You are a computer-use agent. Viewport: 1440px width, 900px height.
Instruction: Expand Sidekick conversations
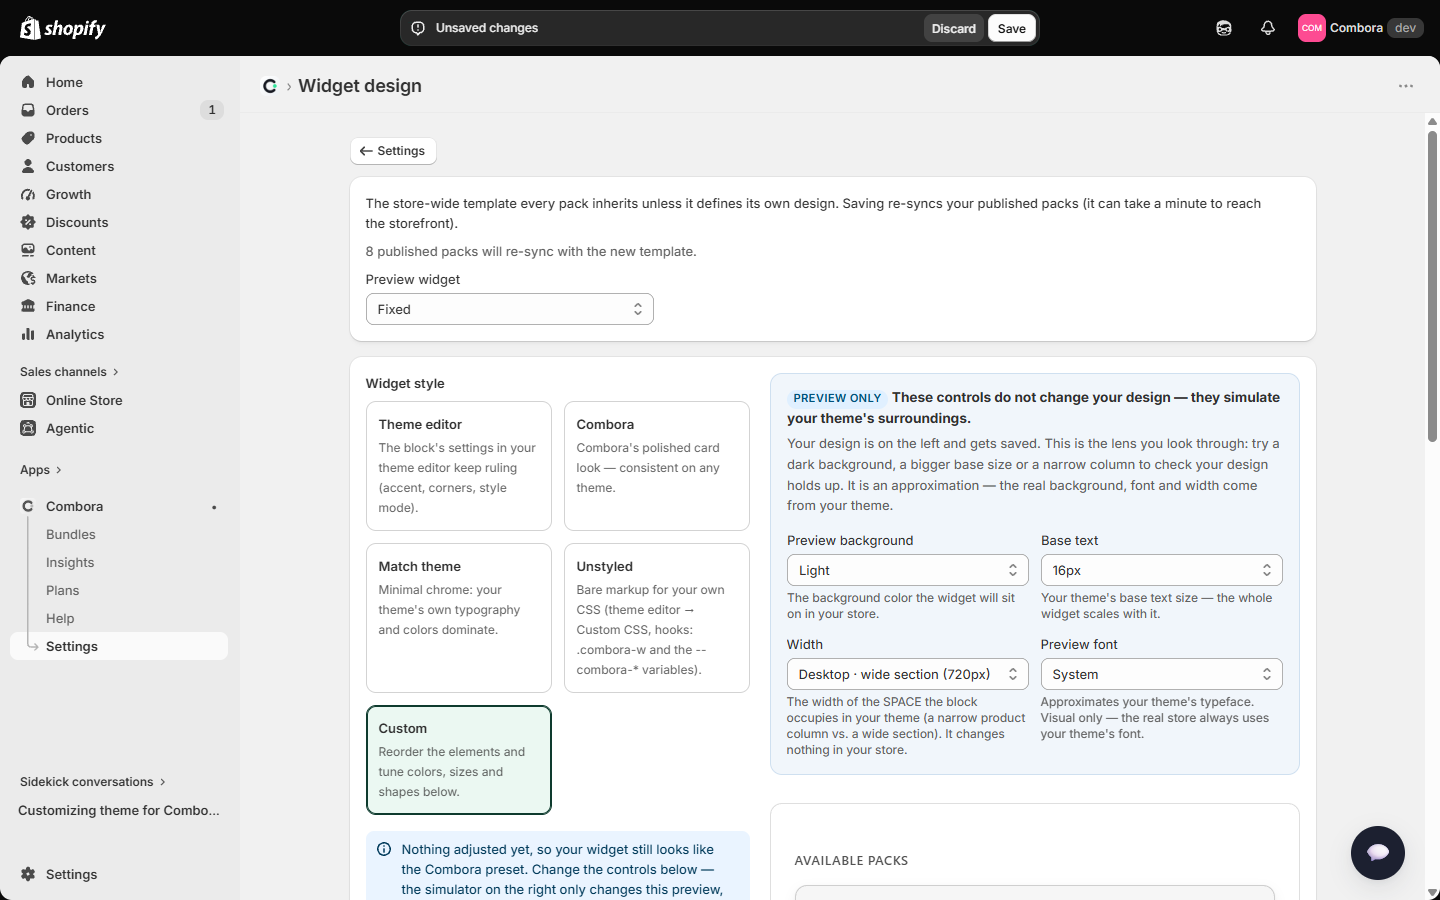(x=93, y=782)
